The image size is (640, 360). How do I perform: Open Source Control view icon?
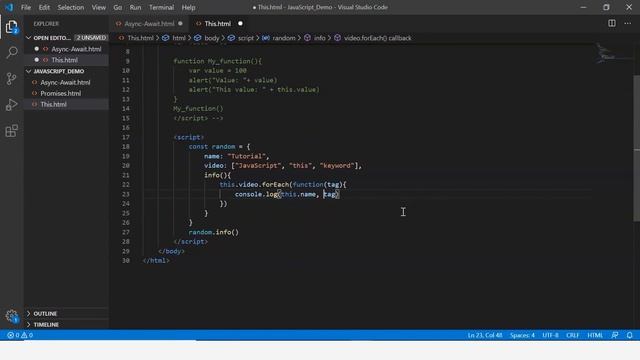click(x=11, y=78)
